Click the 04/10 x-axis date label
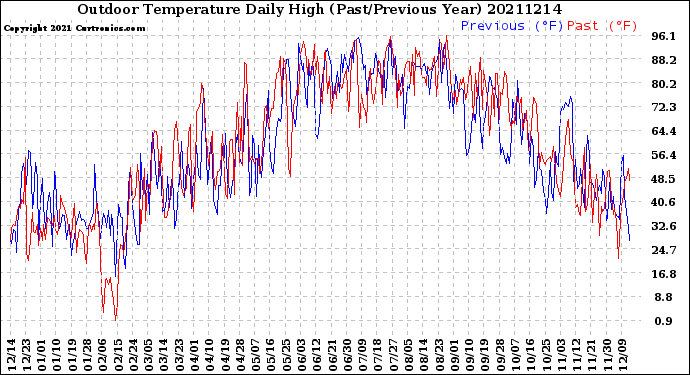This screenshot has width=690, height=375. pos(209,355)
